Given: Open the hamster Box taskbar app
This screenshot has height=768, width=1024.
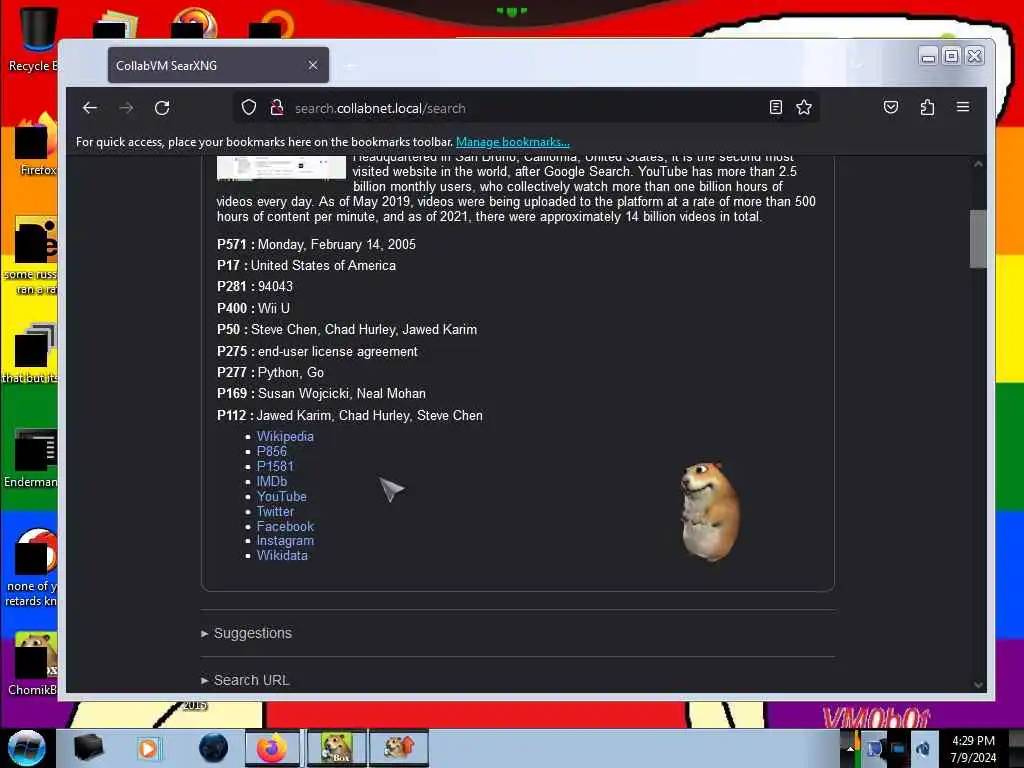Looking at the screenshot, I should click(x=336, y=748).
